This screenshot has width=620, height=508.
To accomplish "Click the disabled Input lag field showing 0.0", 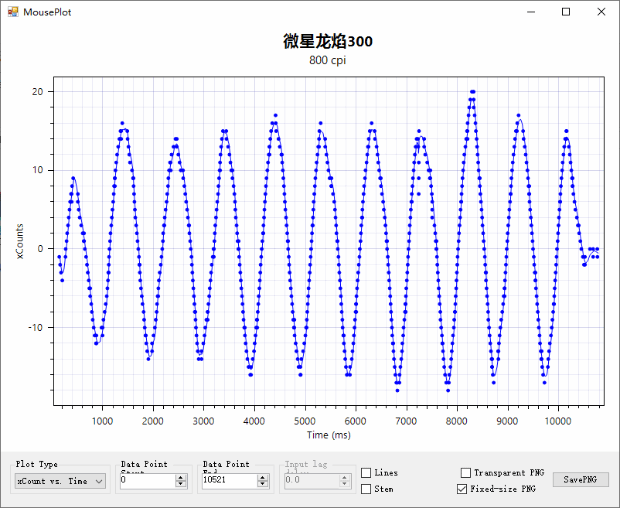I will 312,480.
